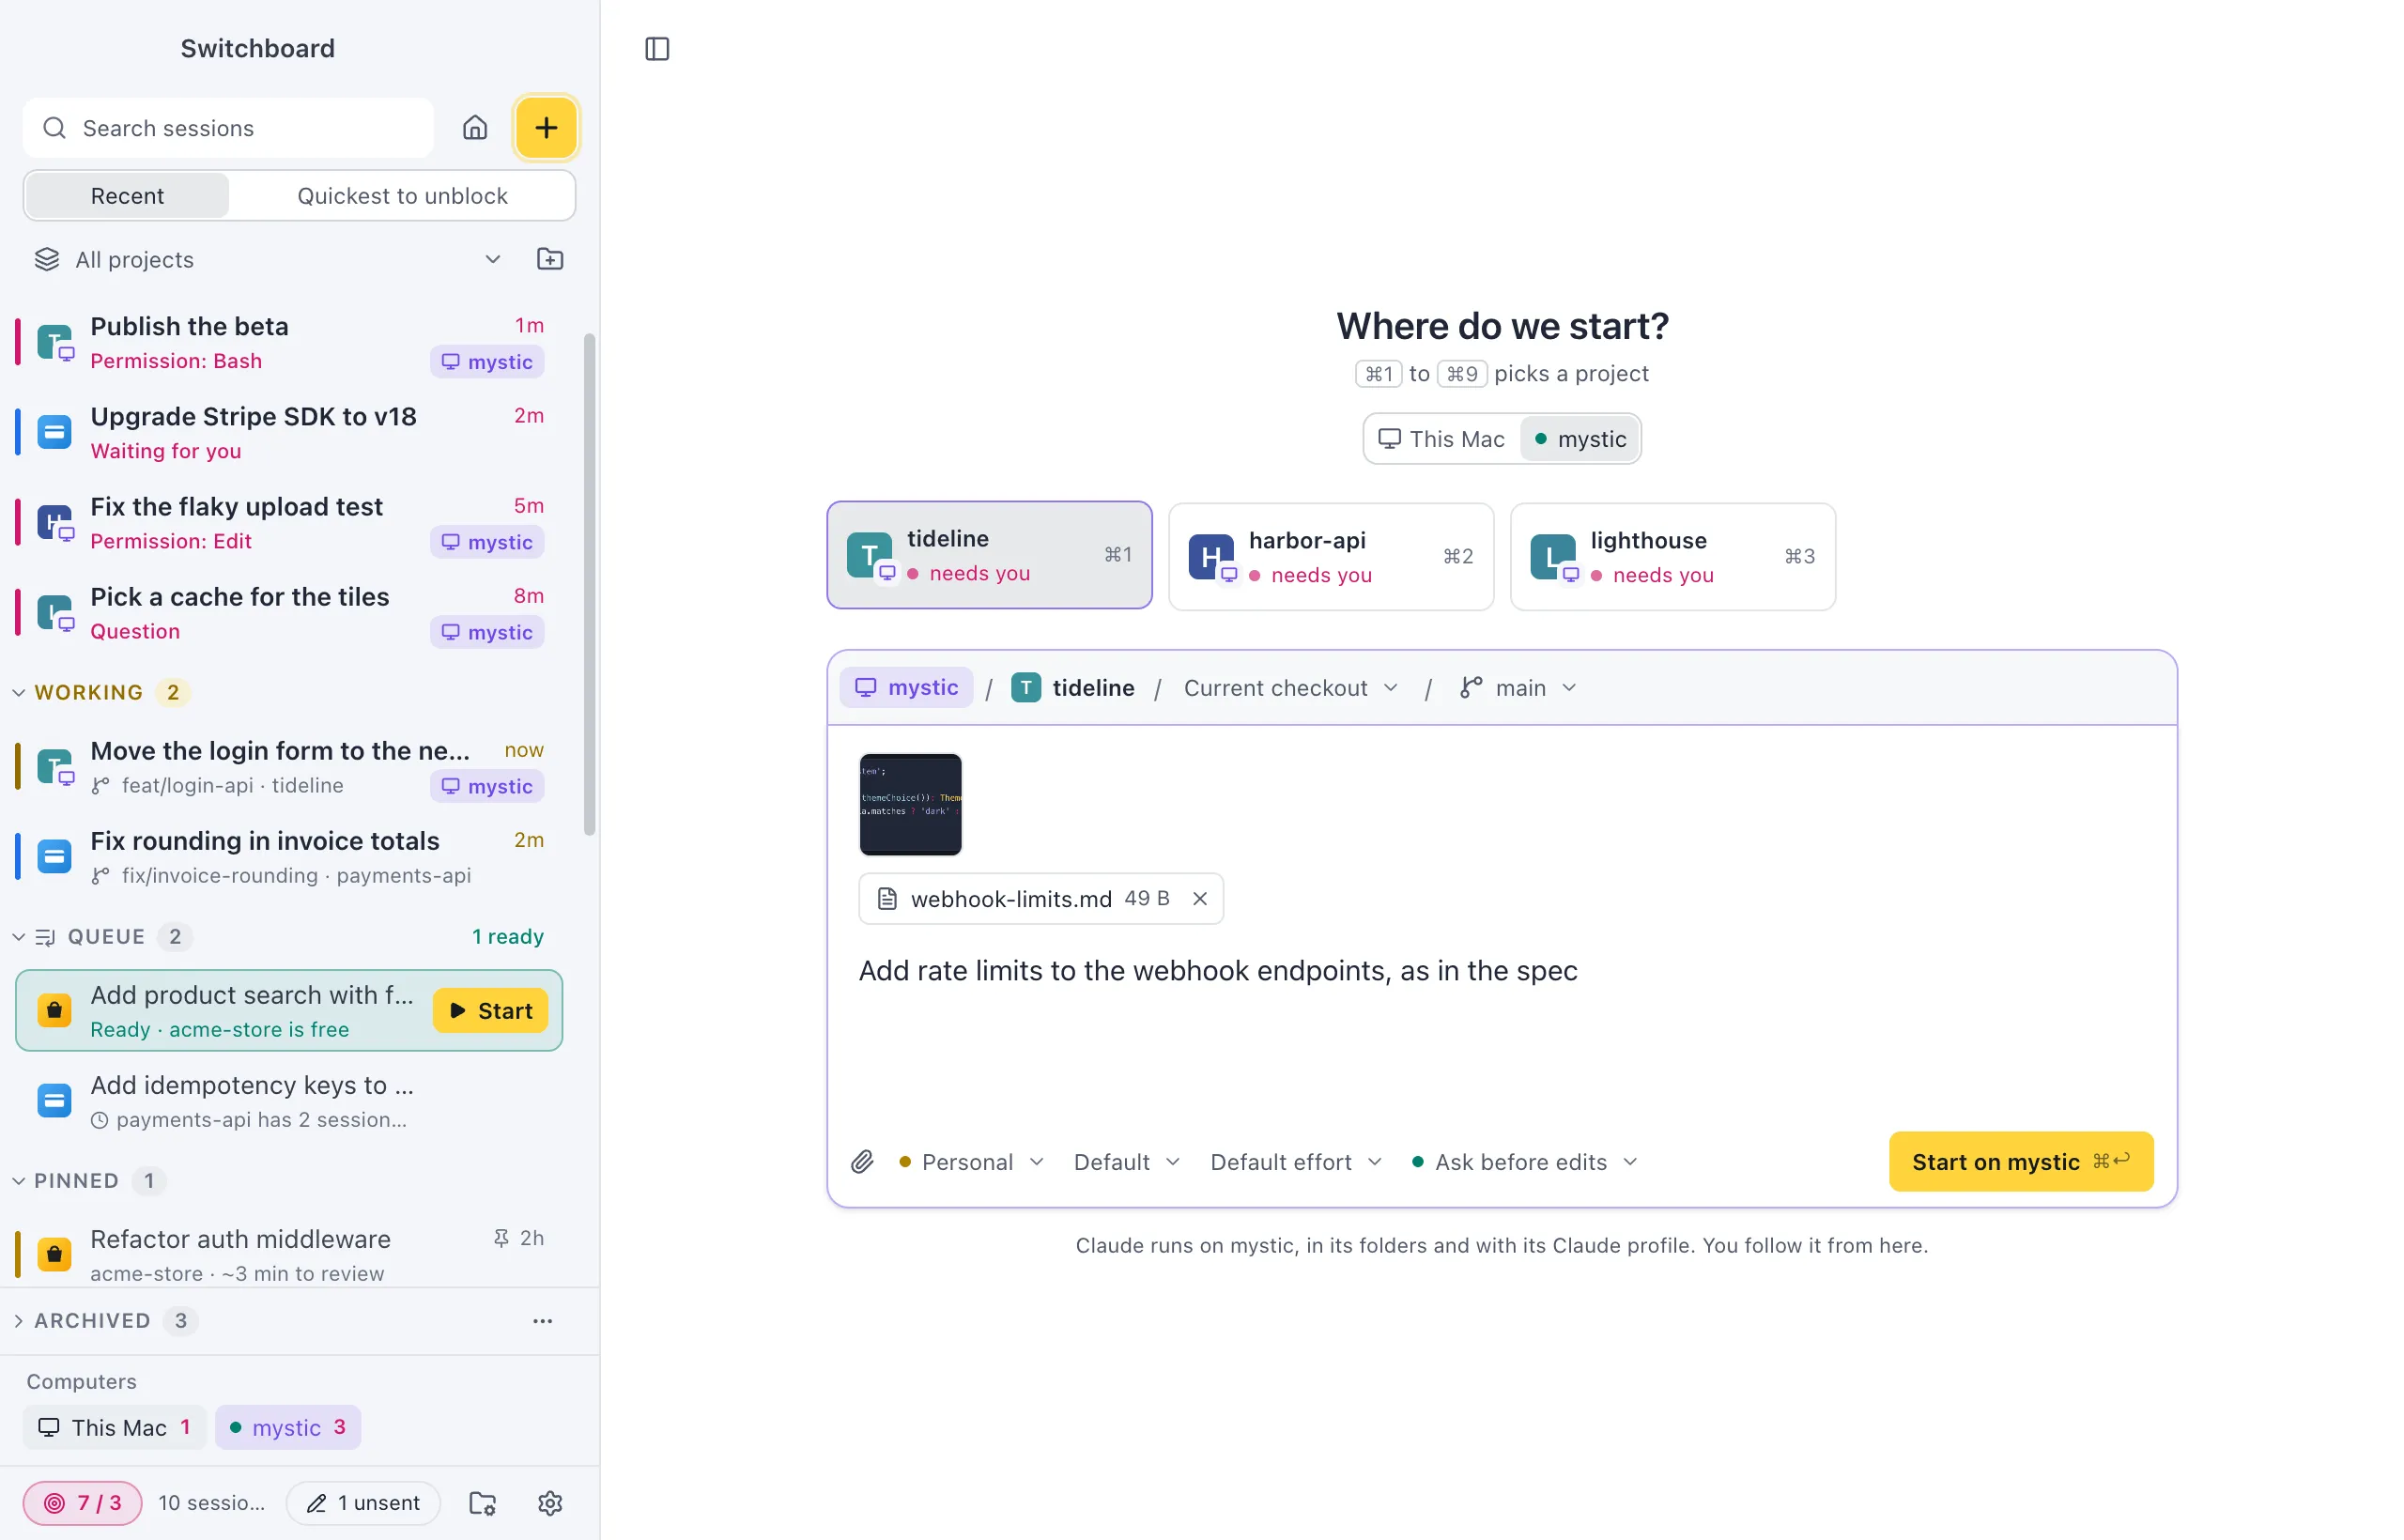Screen dimensions: 2404x1540
Task: Expand the ARCHIVED section
Action: tap(19, 1321)
